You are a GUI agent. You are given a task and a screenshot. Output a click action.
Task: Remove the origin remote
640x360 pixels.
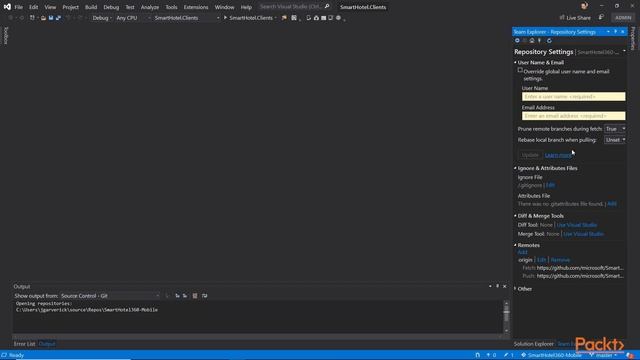[560, 260]
